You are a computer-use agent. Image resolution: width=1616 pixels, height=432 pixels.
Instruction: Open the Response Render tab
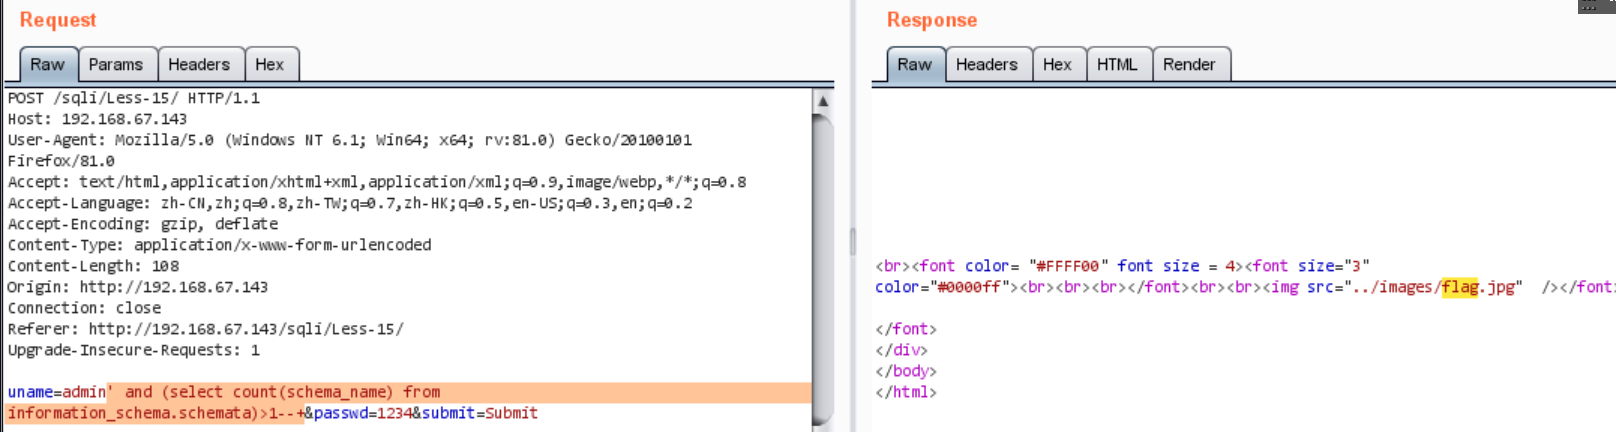(x=1189, y=64)
